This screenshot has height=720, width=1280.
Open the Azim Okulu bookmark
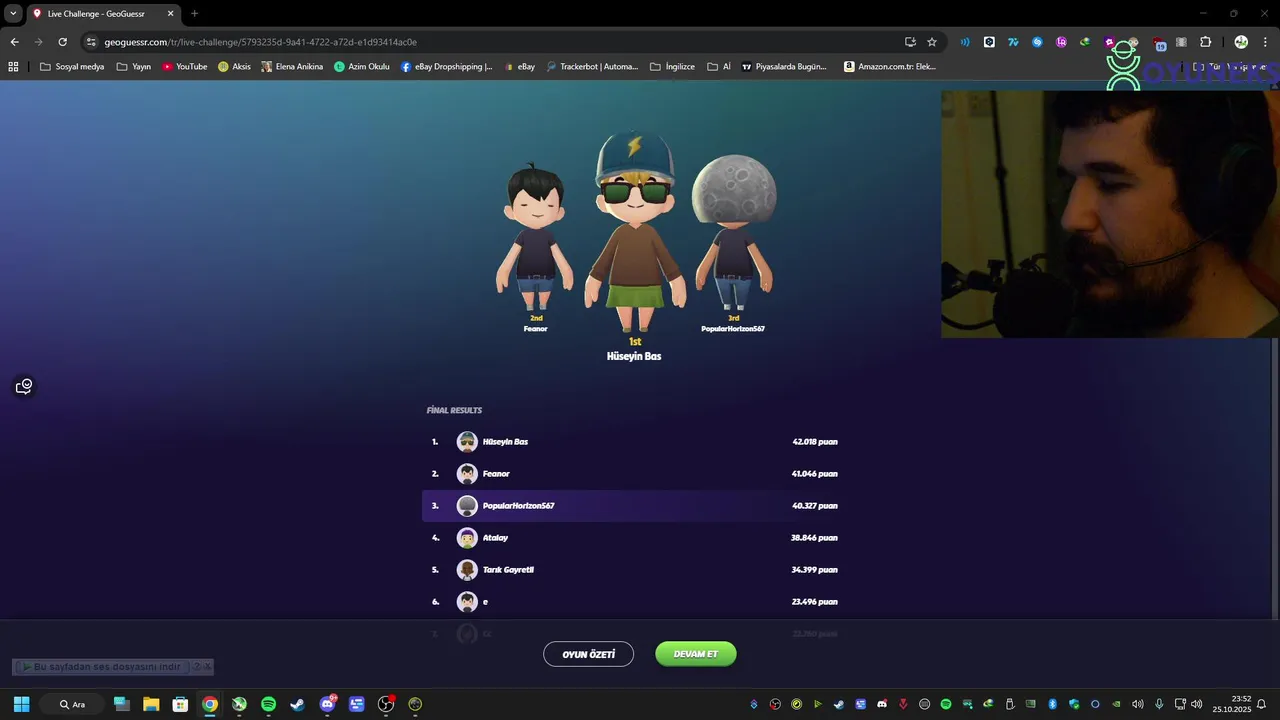coord(361,66)
